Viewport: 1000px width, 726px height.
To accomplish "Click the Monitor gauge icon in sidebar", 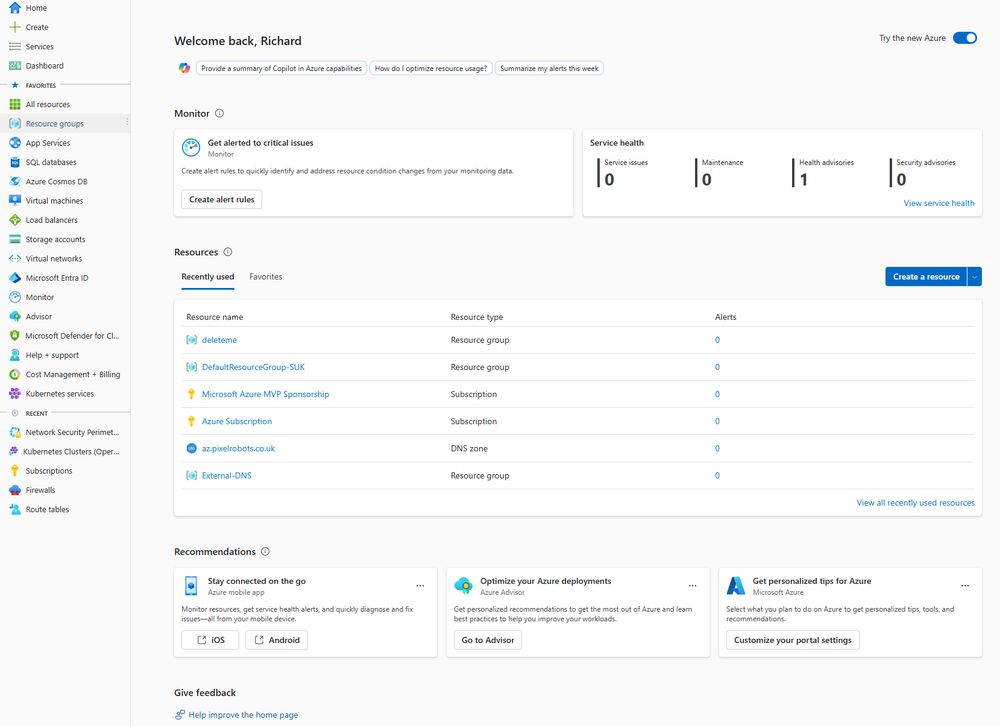I will [15, 297].
